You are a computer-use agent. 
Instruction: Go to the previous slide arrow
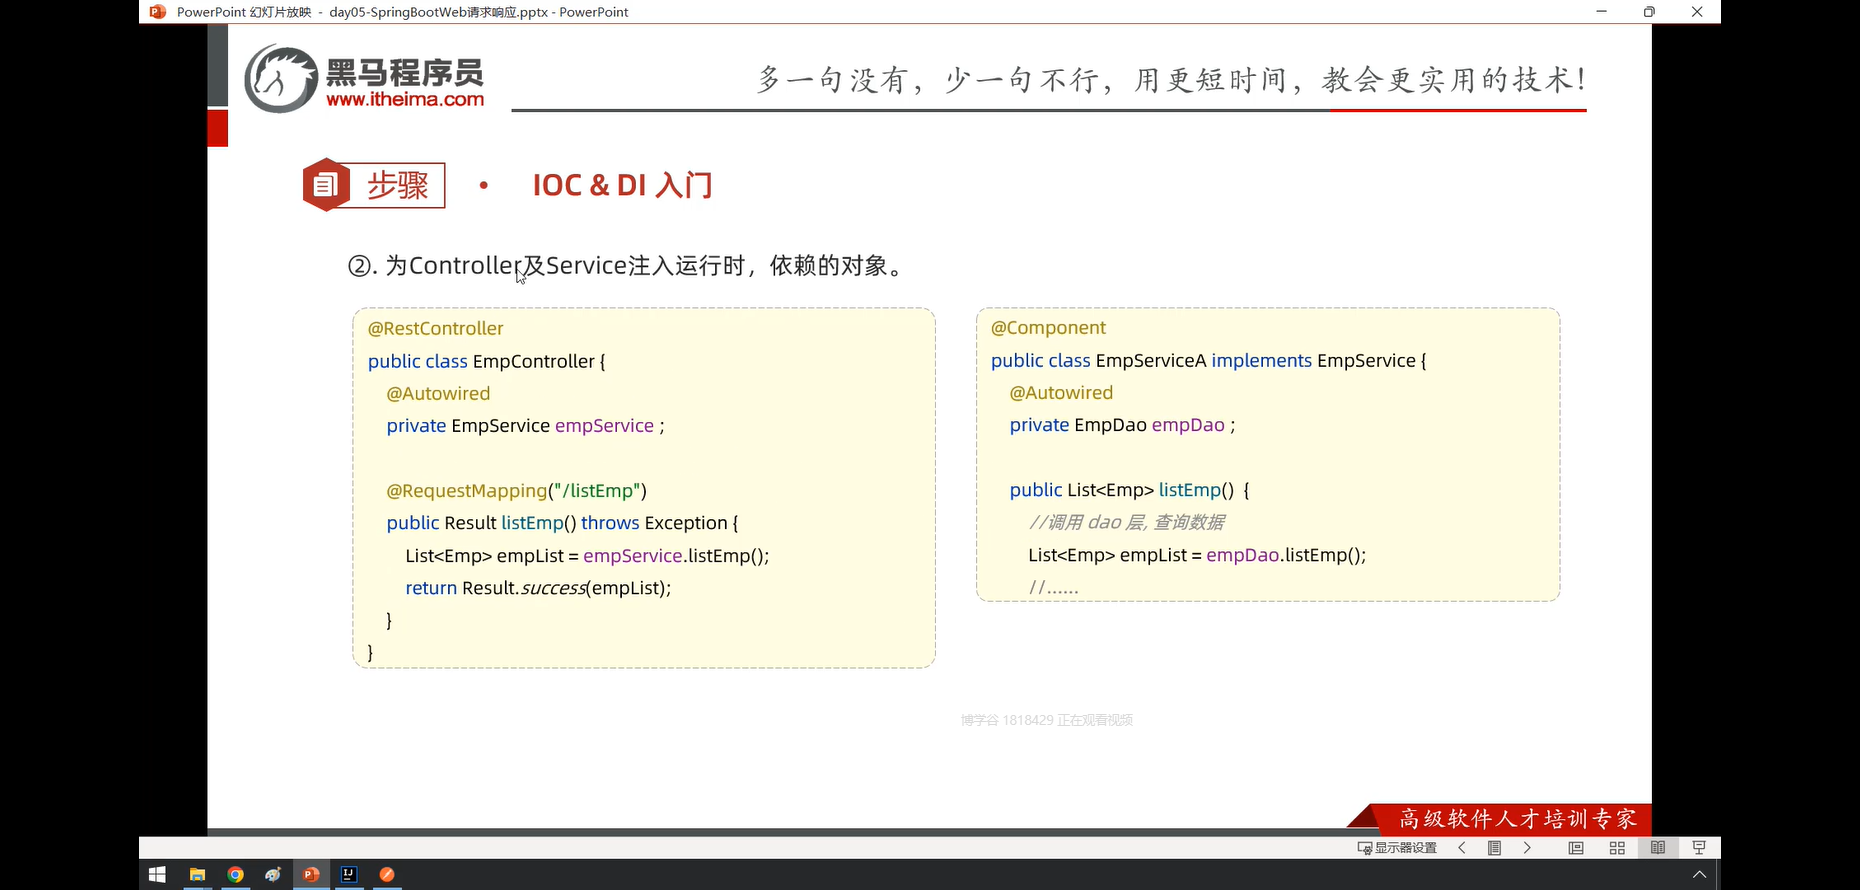tap(1462, 848)
